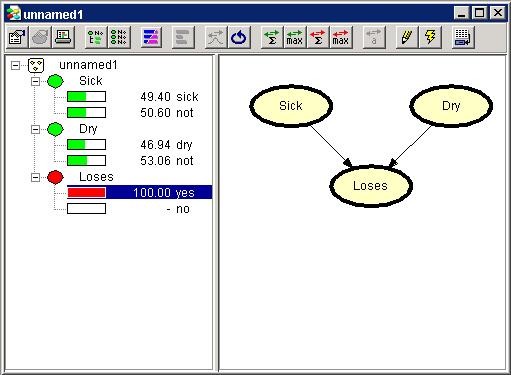This screenshot has height=375, width=511.
Task: Click the greyed-out cloud icon in toolbar
Action: click(40, 37)
